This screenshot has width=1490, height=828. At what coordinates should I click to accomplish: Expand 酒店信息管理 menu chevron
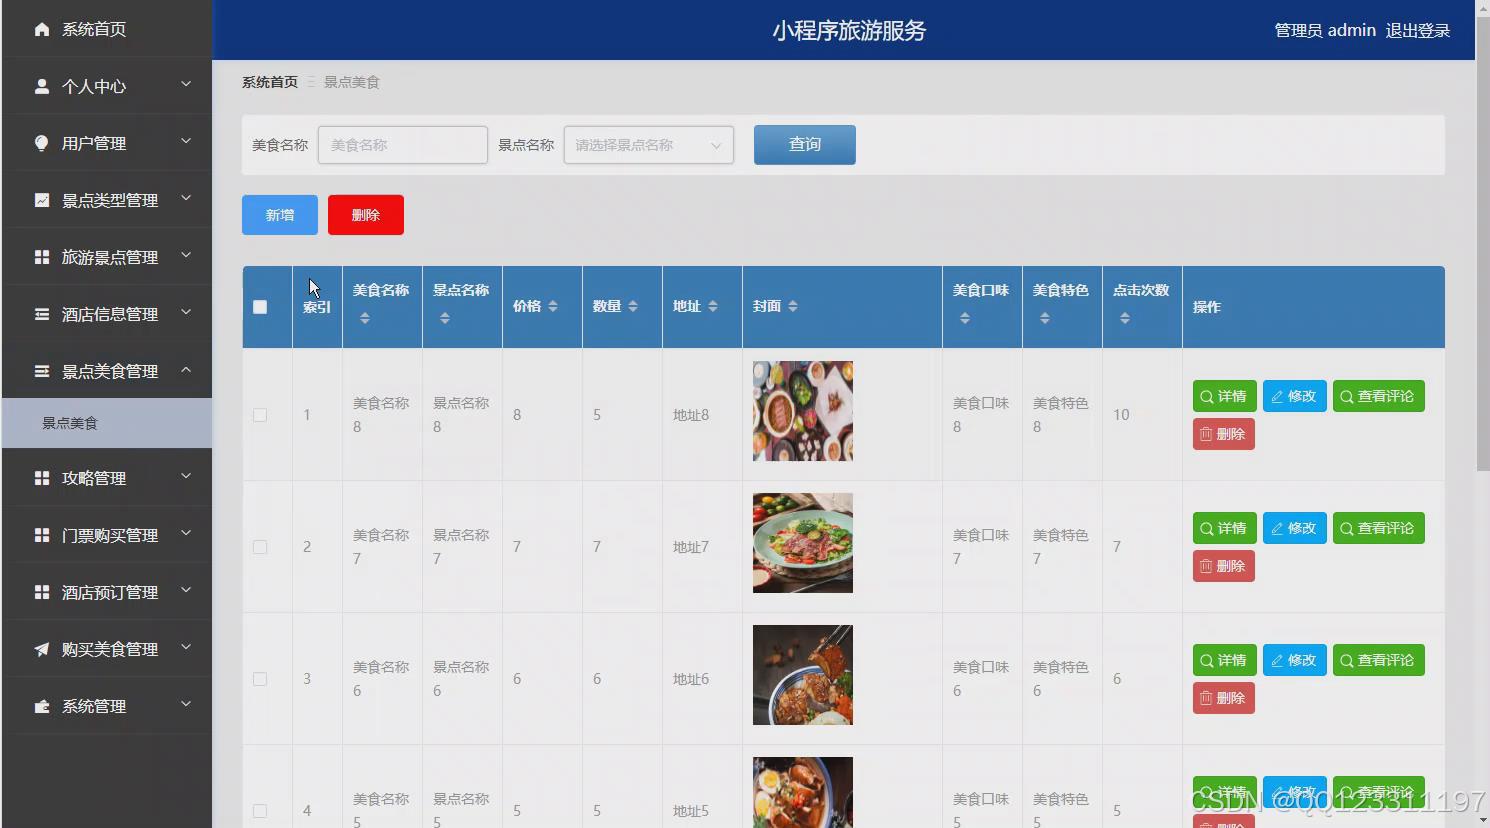[x=186, y=313]
